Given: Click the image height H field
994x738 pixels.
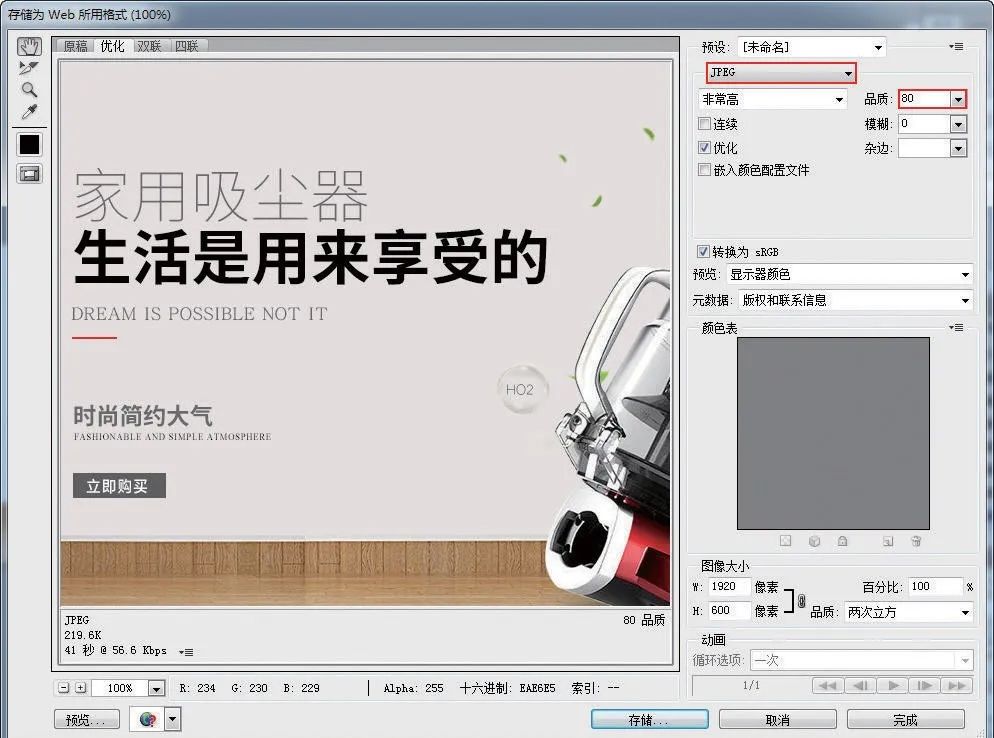Looking at the screenshot, I should (729, 611).
